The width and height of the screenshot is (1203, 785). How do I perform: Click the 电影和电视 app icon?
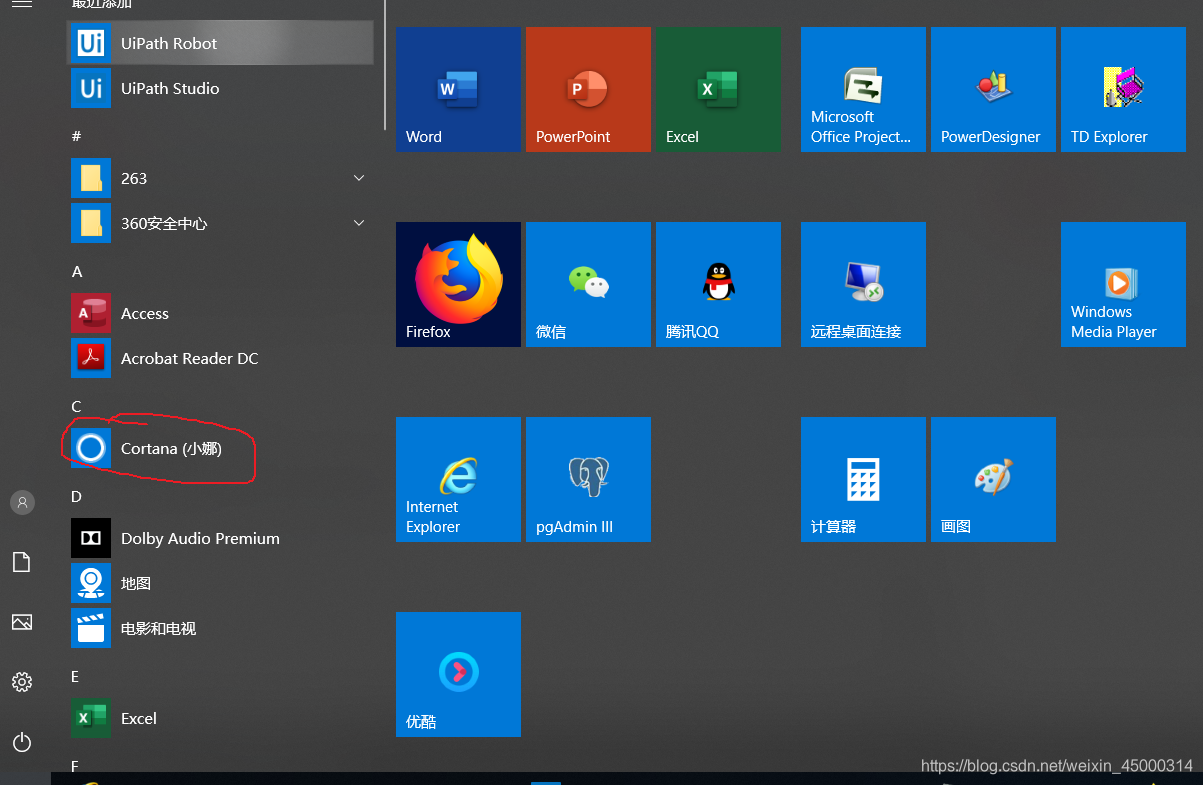point(91,628)
